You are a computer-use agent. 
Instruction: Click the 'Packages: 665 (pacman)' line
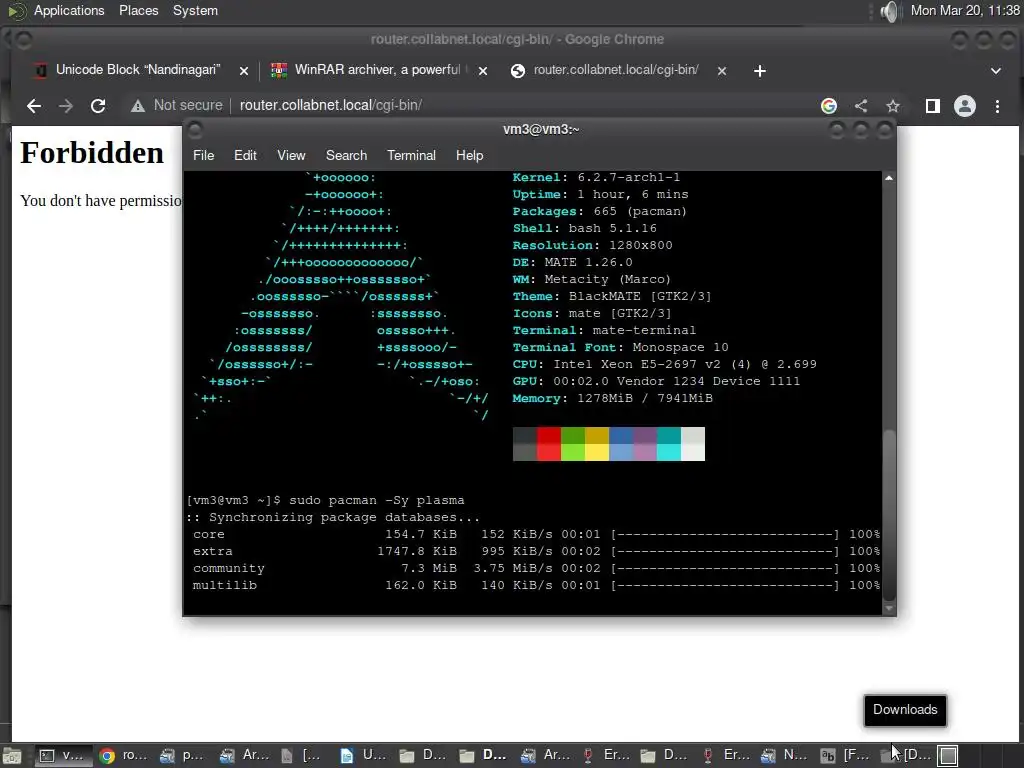[x=600, y=212]
